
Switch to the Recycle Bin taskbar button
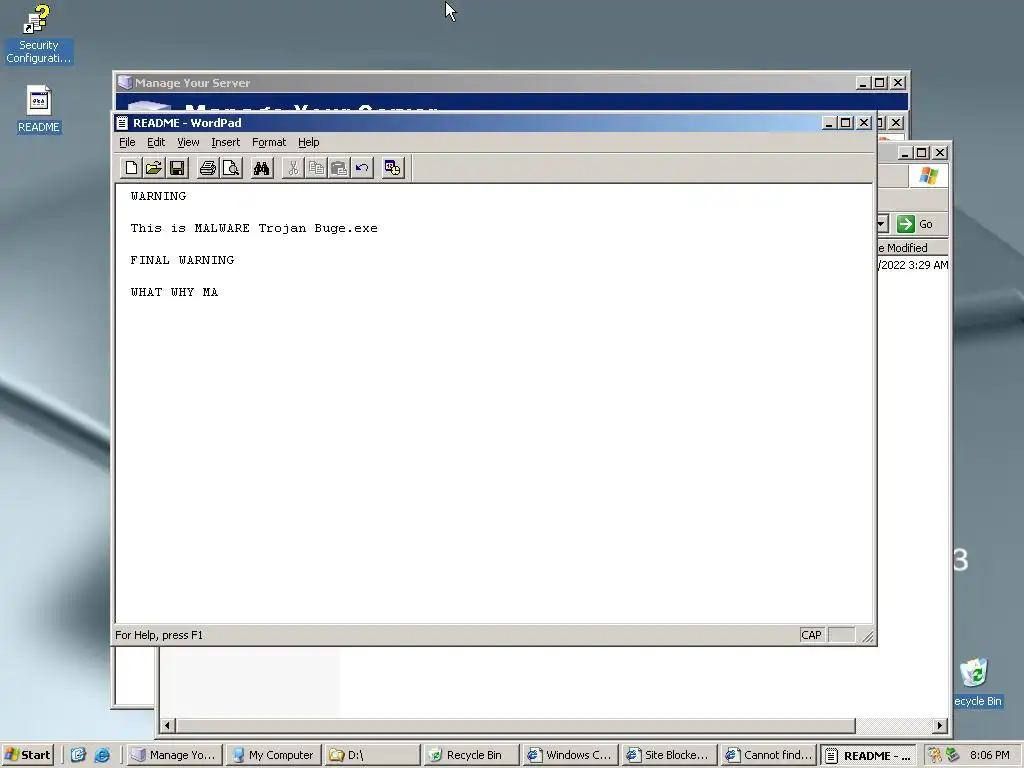pyautogui.click(x=472, y=755)
